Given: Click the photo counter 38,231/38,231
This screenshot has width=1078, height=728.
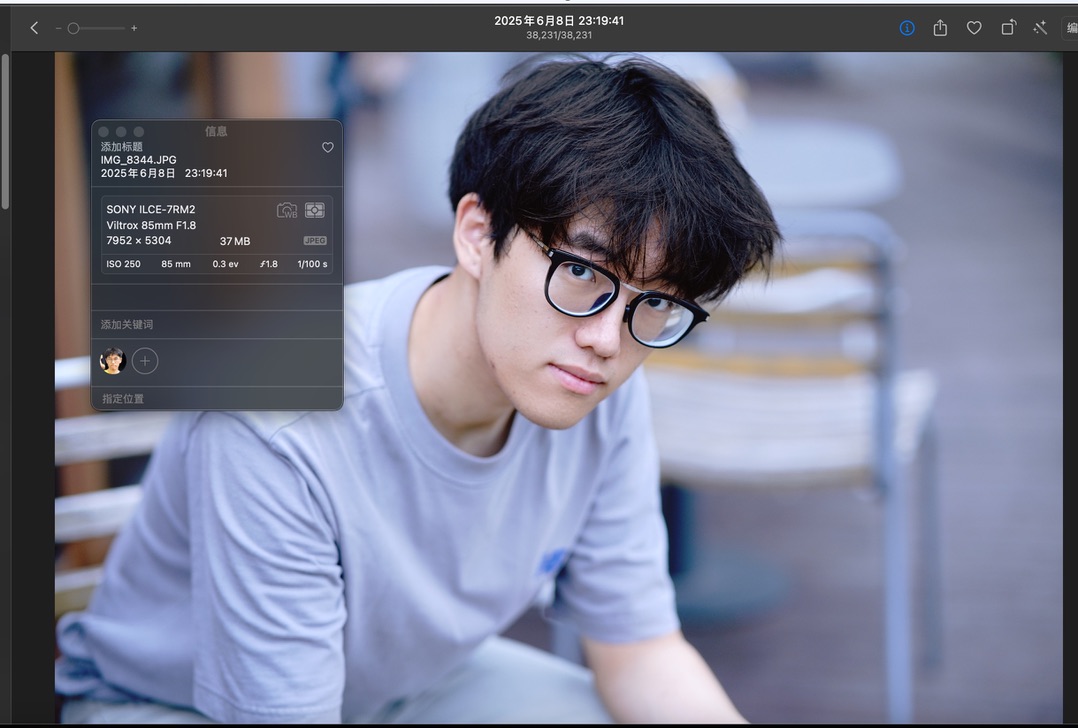Looking at the screenshot, I should pos(559,35).
